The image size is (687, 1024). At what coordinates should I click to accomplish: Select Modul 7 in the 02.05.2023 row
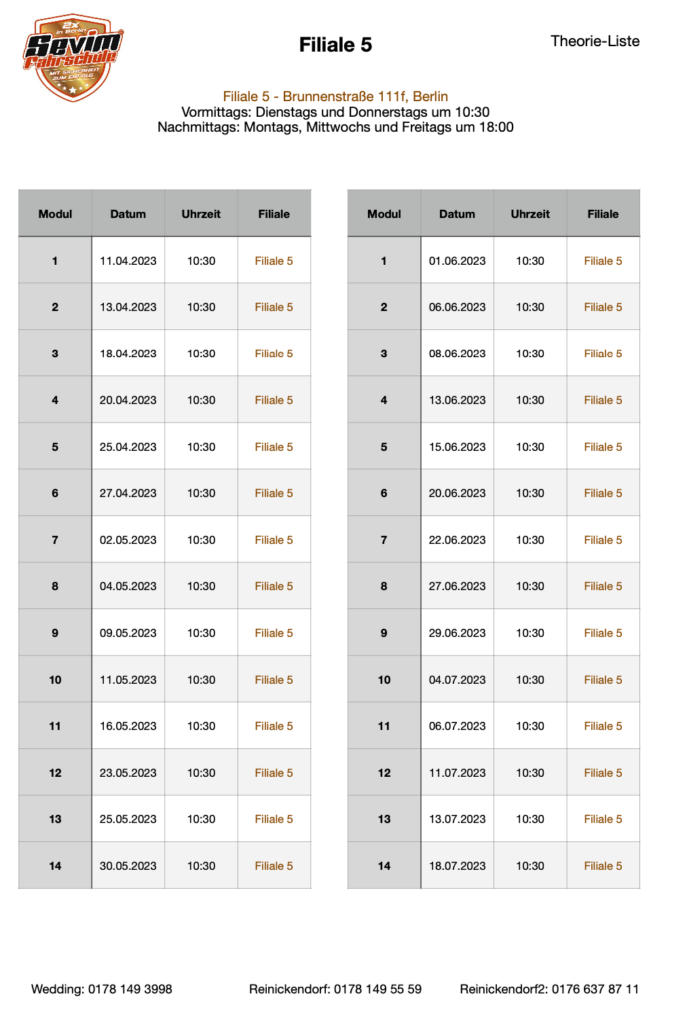click(x=55, y=540)
